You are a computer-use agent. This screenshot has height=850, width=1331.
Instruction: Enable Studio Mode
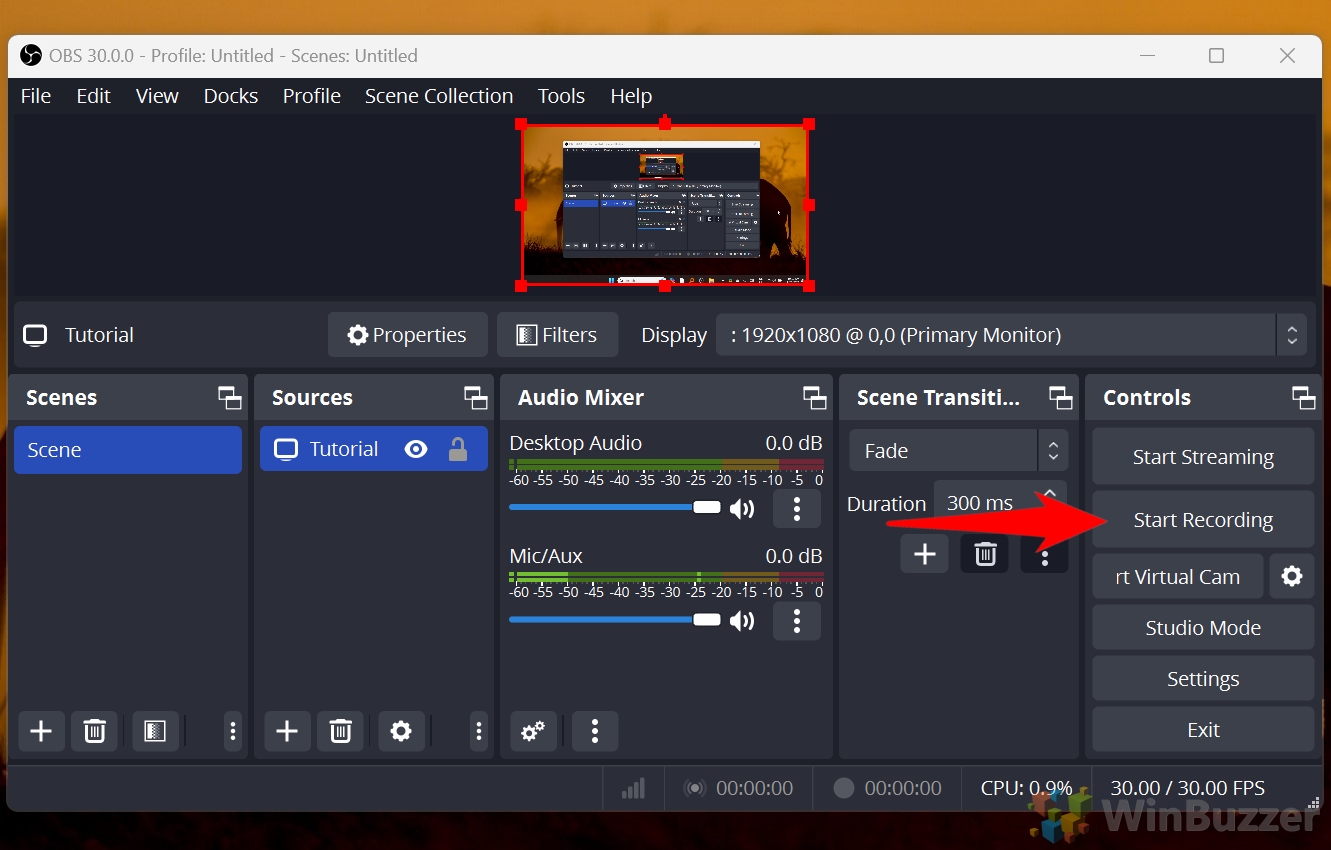(1203, 628)
